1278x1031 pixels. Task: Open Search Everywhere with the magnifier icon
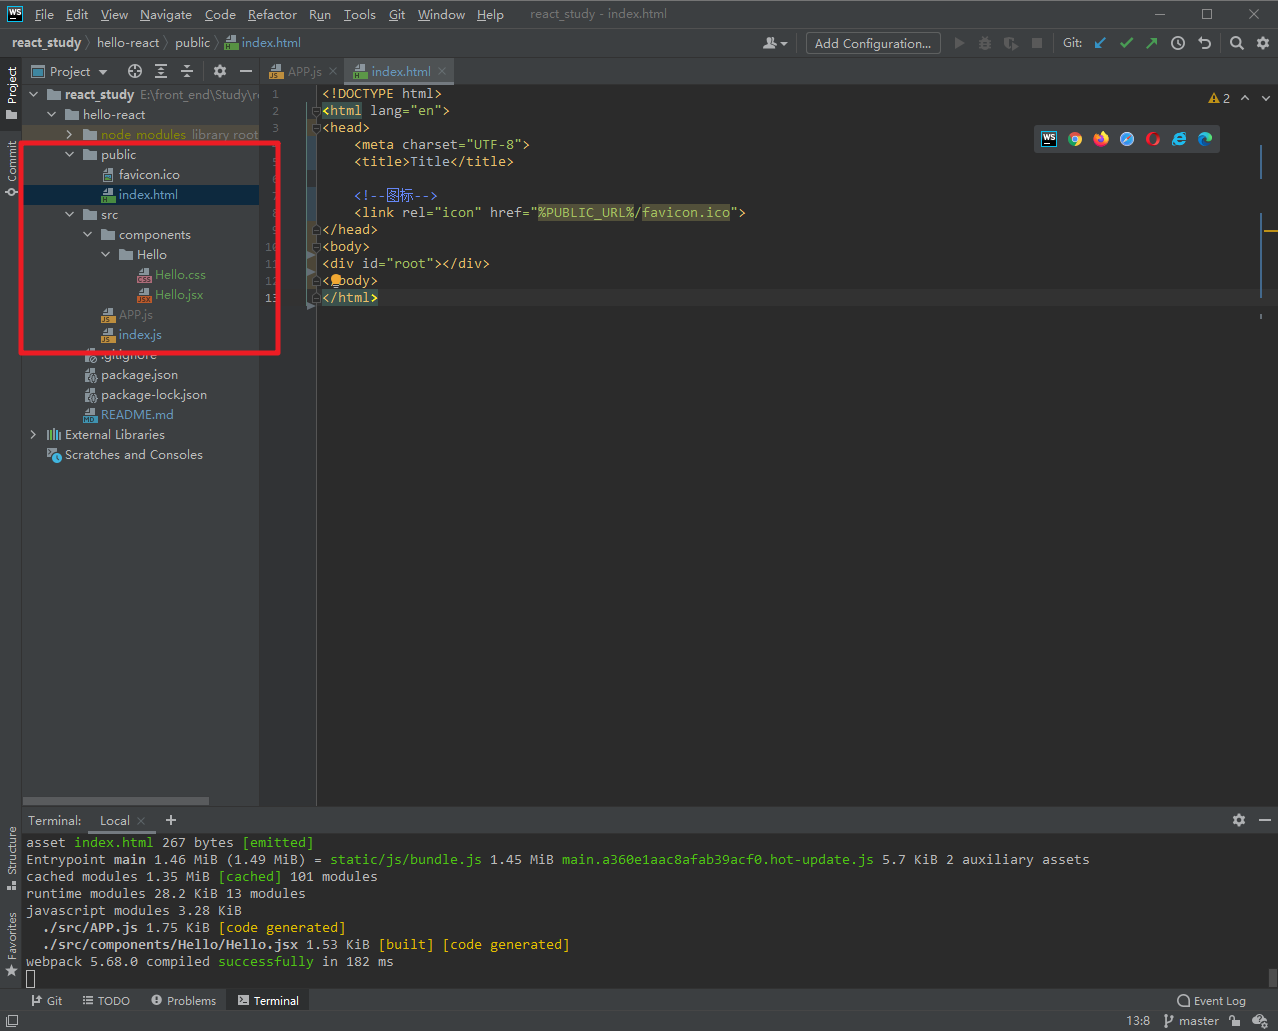click(1236, 43)
